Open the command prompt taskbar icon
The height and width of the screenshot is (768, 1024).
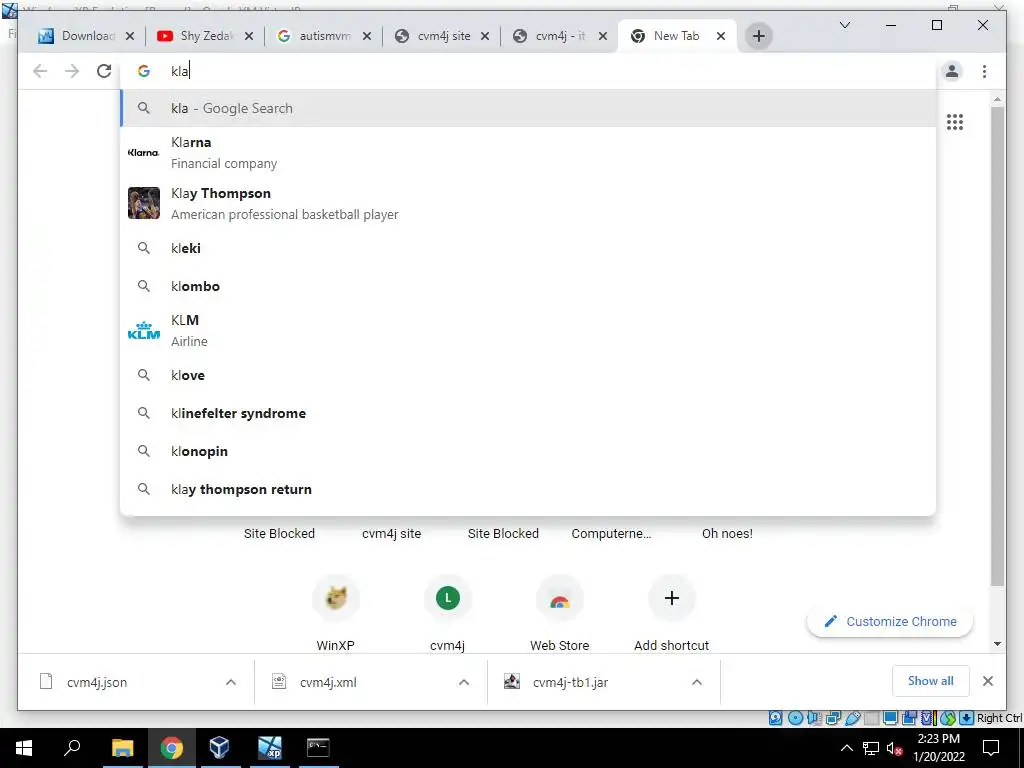tap(318, 748)
